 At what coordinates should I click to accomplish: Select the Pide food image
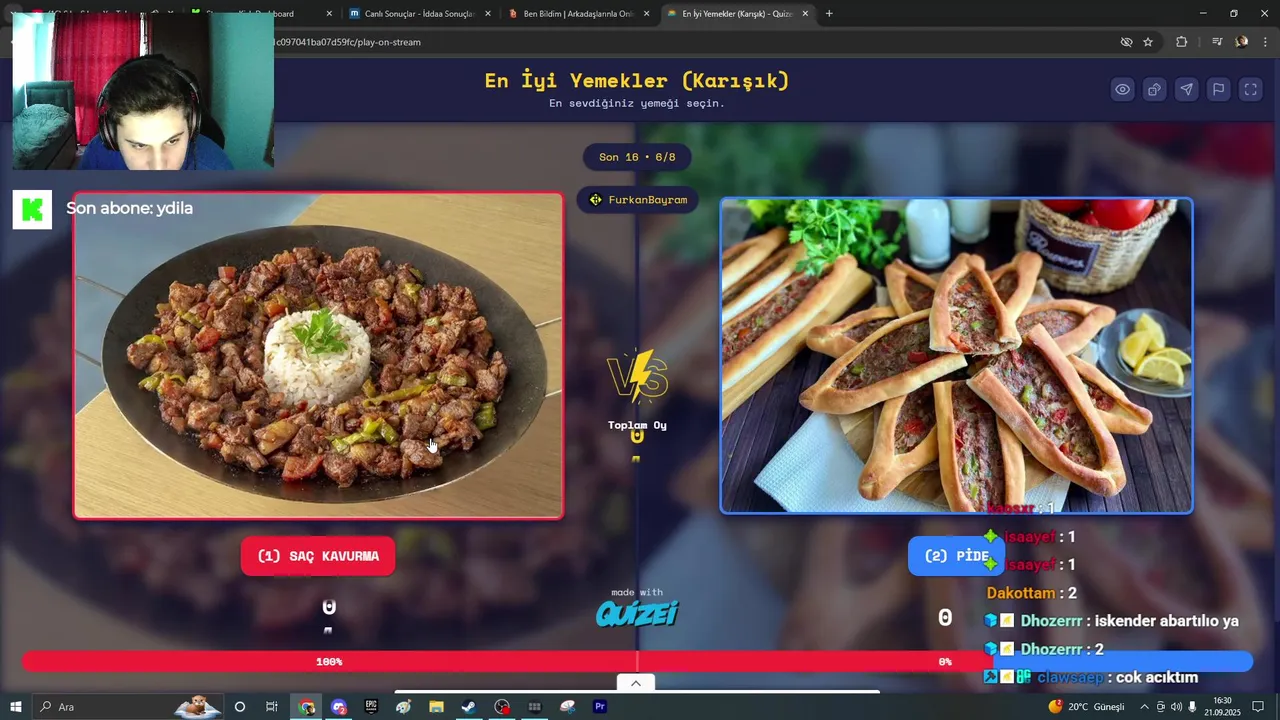(956, 356)
